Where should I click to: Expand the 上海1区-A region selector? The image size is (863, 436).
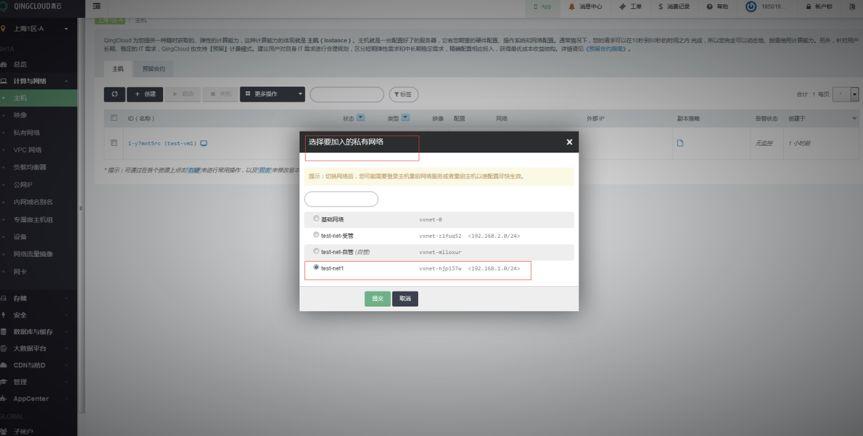click(38, 28)
